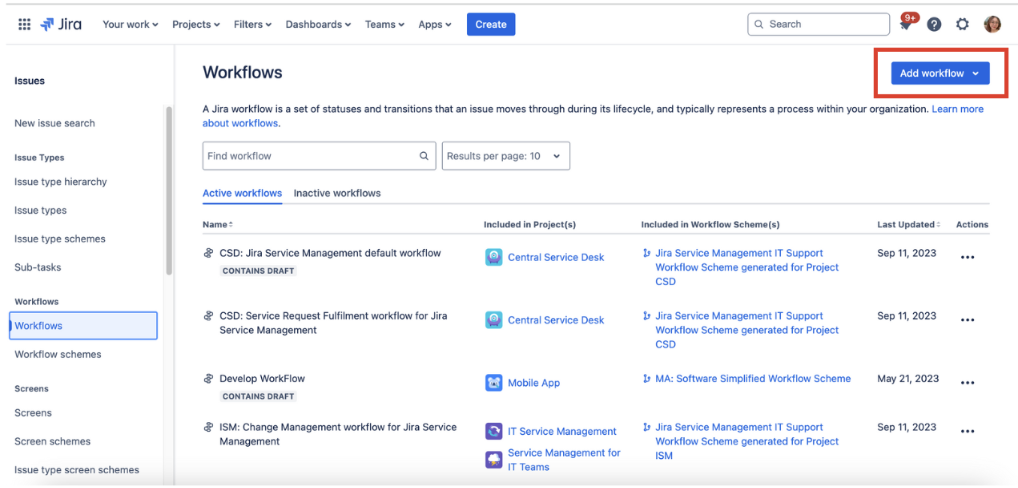Viewport: 1018px width, 488px height.
Task: Open Service Management for IT Teams link
Action: tap(564, 459)
